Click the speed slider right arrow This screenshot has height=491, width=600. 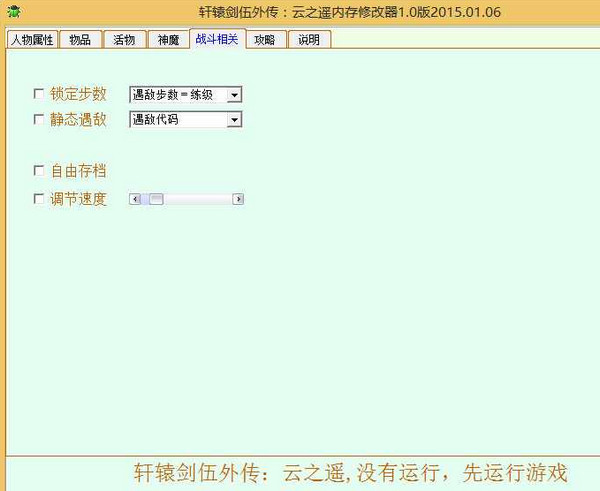pyautogui.click(x=238, y=199)
